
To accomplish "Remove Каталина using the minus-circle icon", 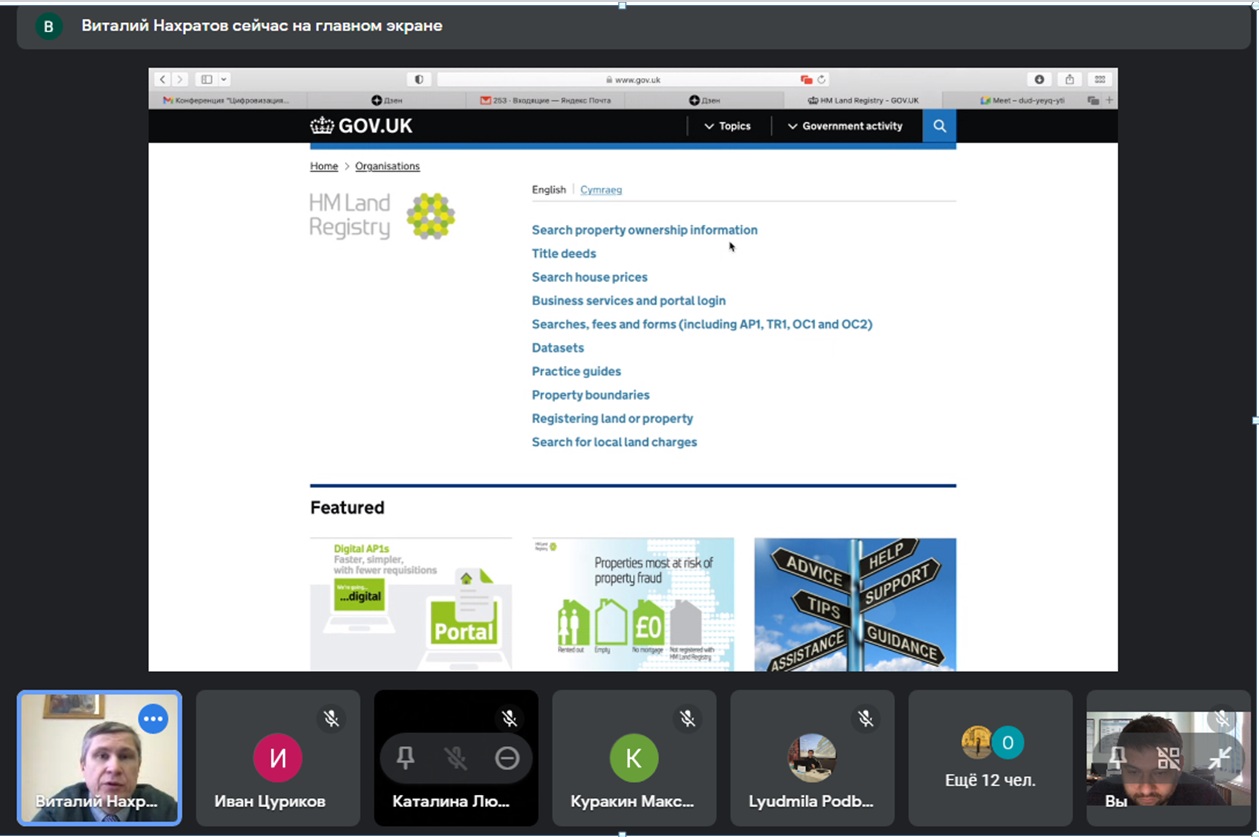I will tap(507, 758).
